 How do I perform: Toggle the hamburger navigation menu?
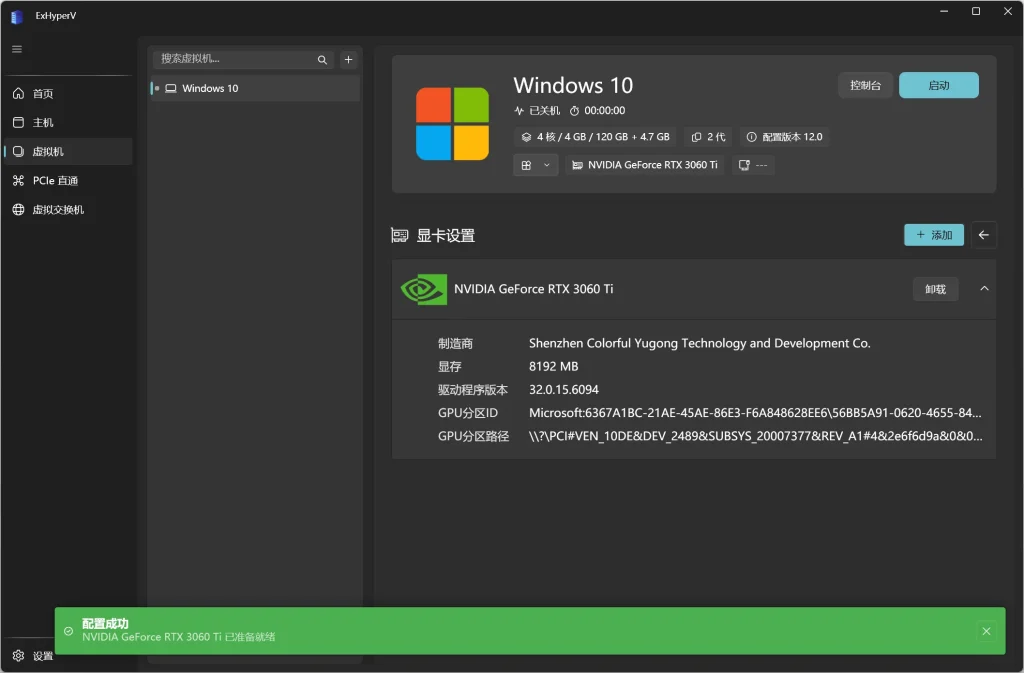pyautogui.click(x=16, y=48)
